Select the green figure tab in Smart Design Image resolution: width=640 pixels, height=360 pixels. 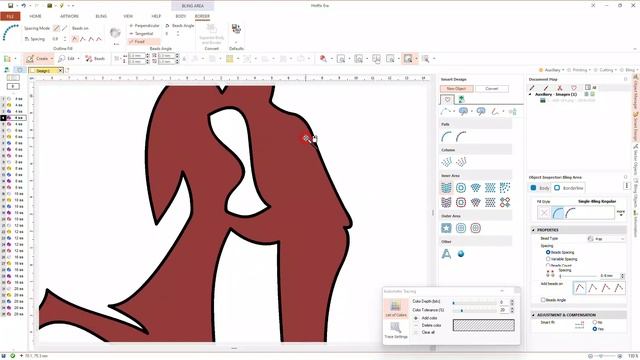(x=462, y=99)
